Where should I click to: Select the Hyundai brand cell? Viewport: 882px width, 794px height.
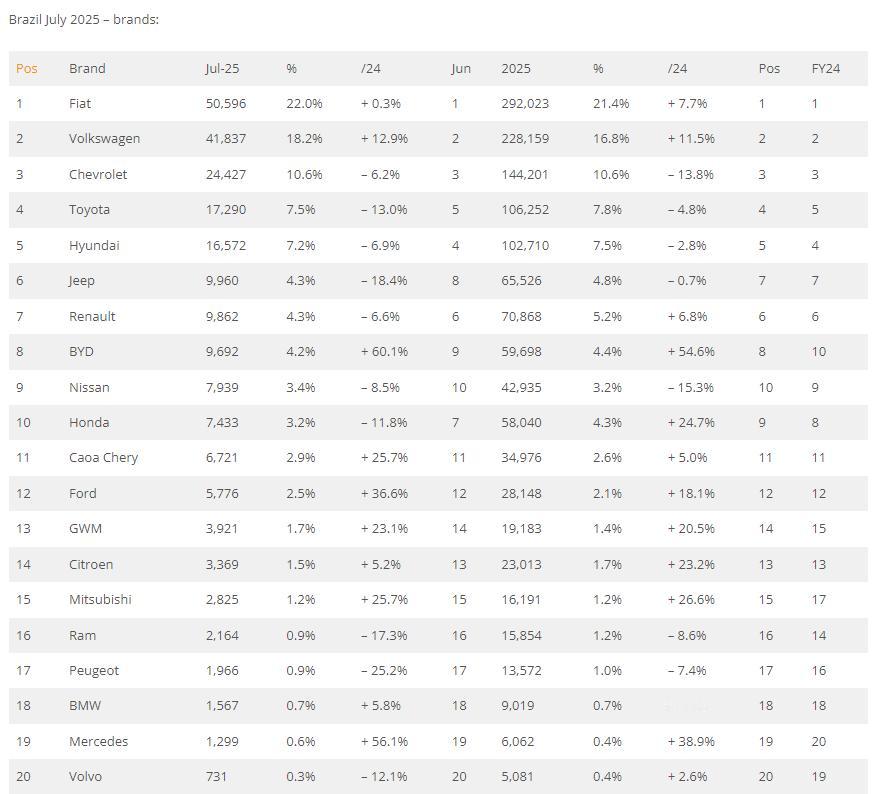(x=94, y=246)
